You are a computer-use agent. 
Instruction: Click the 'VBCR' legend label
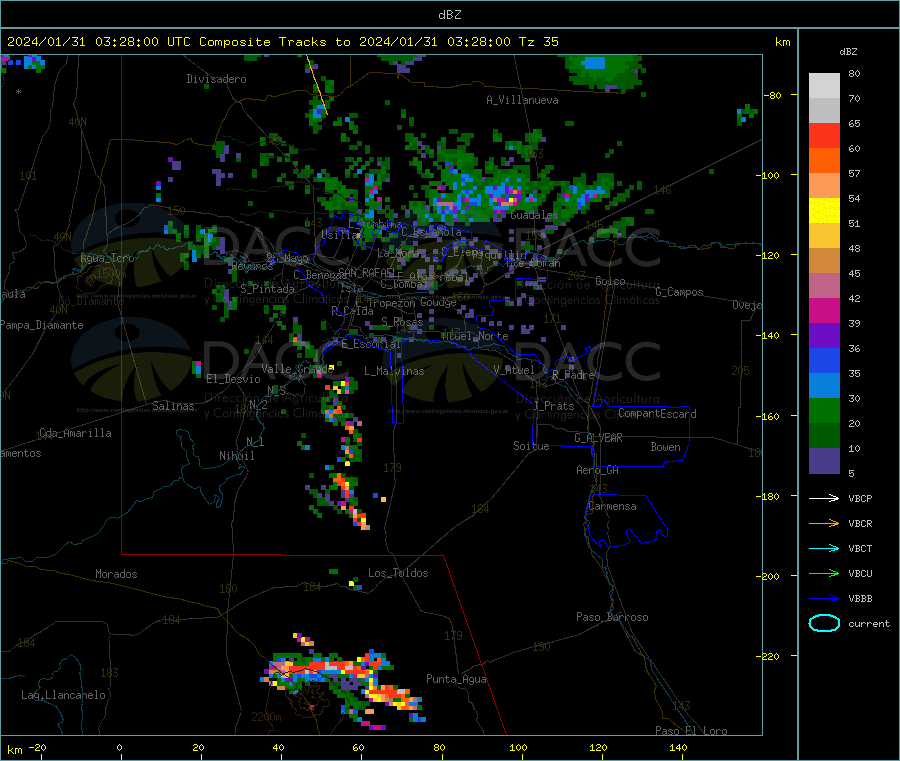tap(860, 523)
